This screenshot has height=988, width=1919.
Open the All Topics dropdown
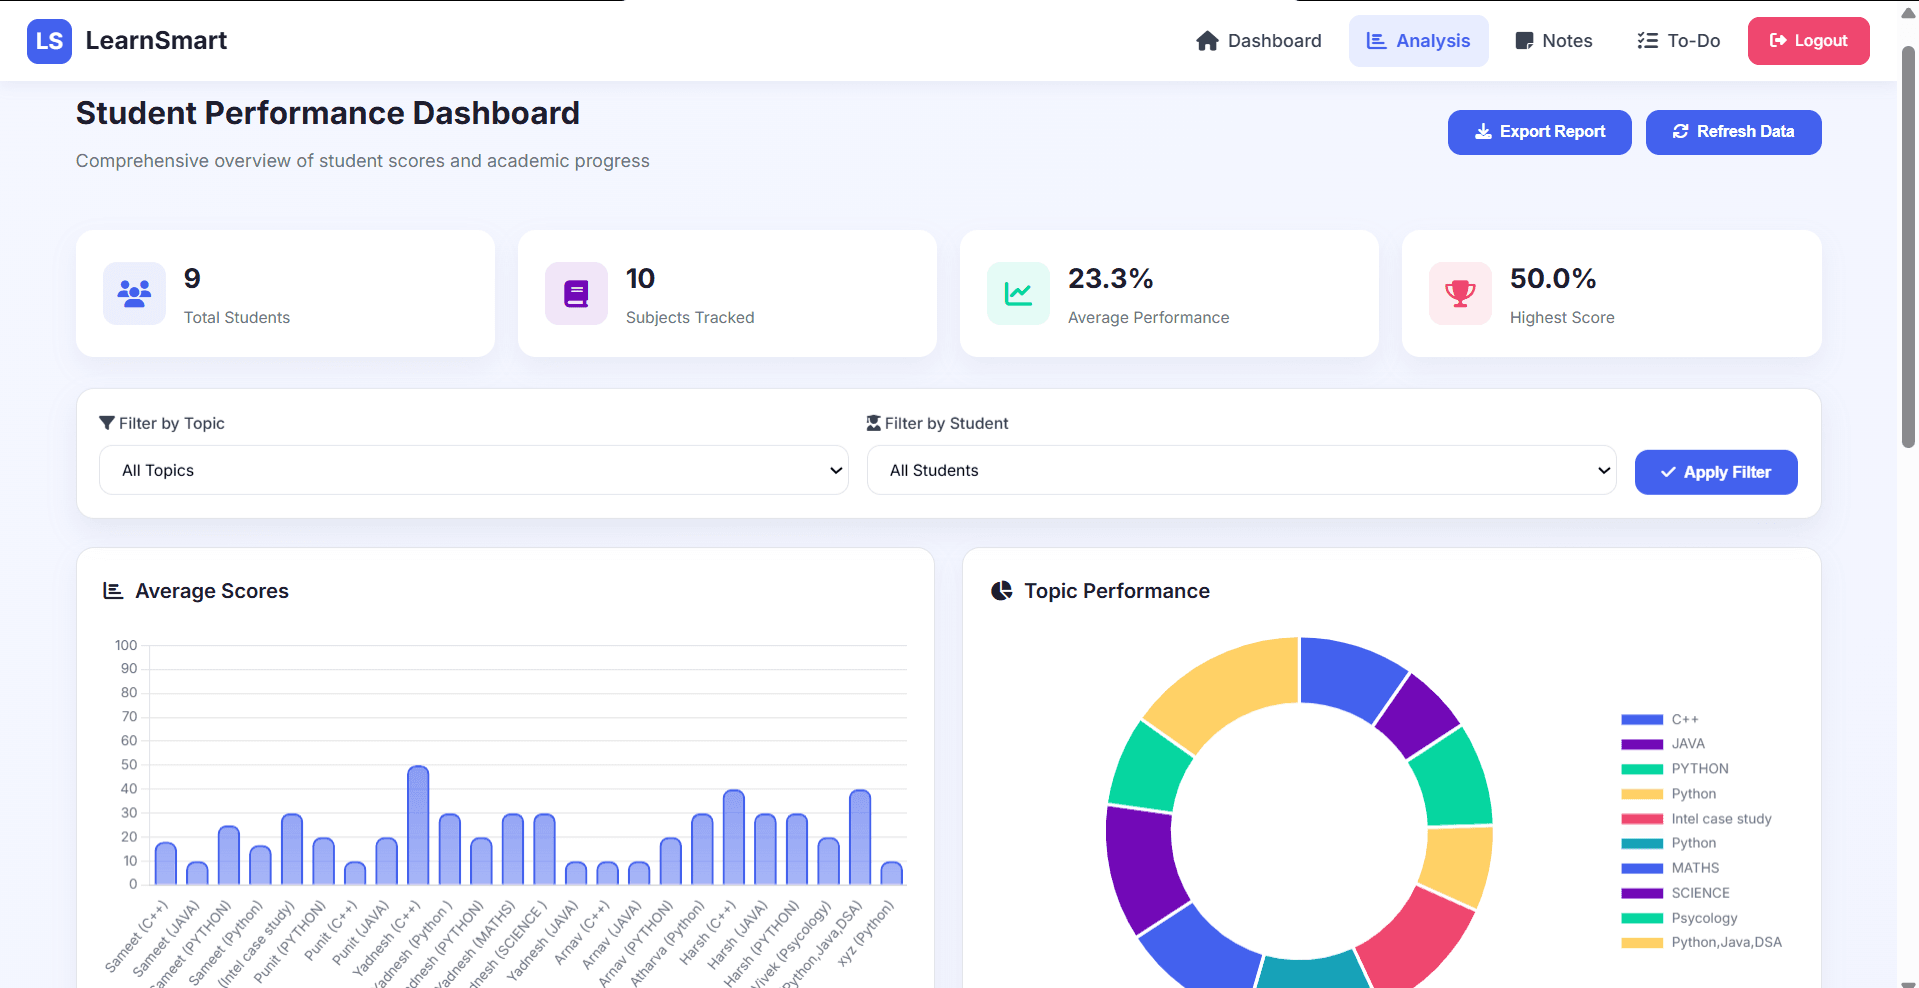coord(474,470)
